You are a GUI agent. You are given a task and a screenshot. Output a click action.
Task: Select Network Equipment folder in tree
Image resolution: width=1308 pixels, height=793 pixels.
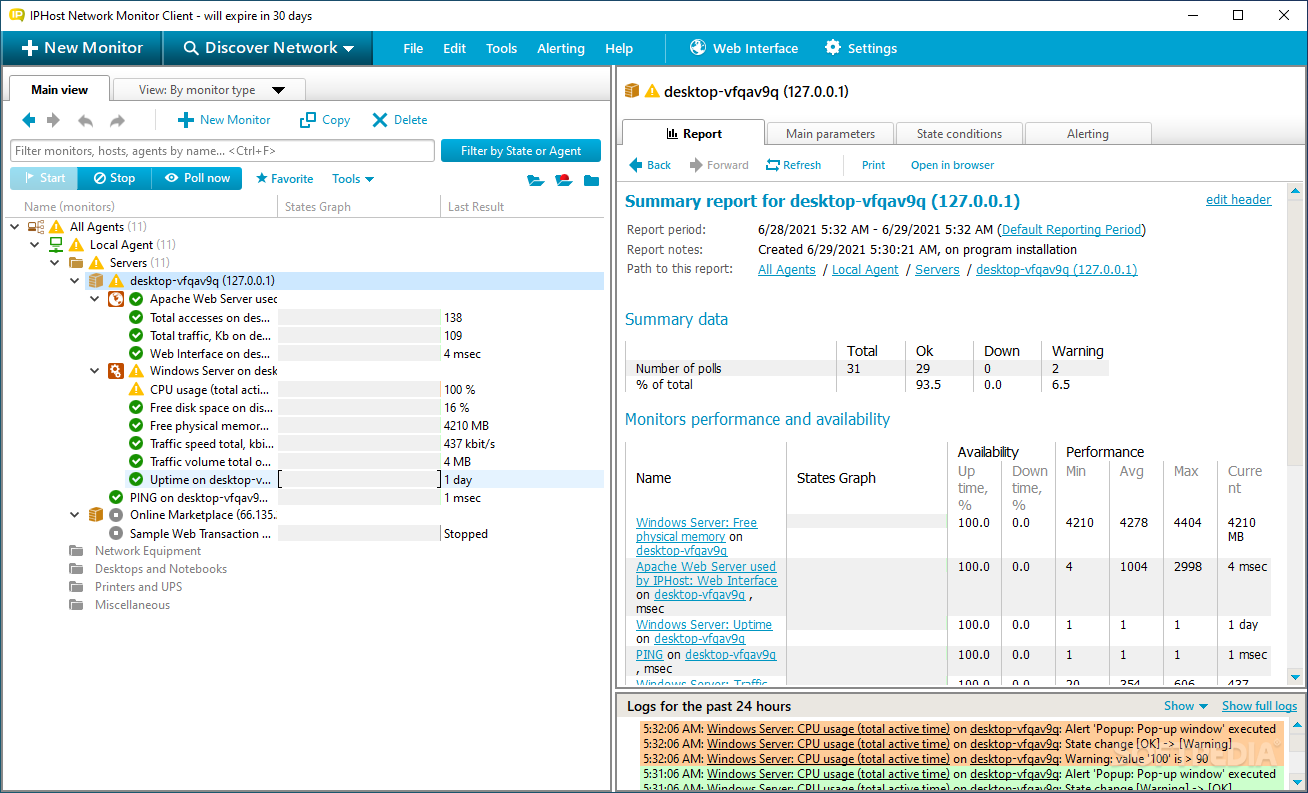pyautogui.click(x=148, y=551)
